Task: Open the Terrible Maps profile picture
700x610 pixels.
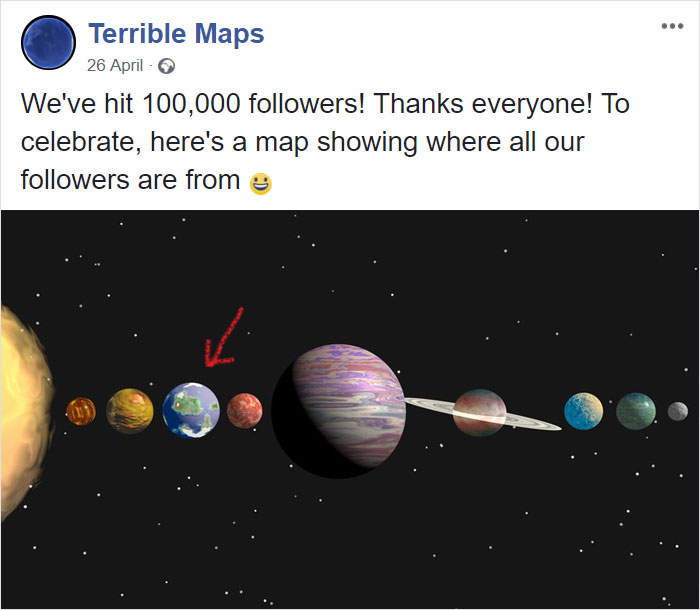Action: pos(48,42)
